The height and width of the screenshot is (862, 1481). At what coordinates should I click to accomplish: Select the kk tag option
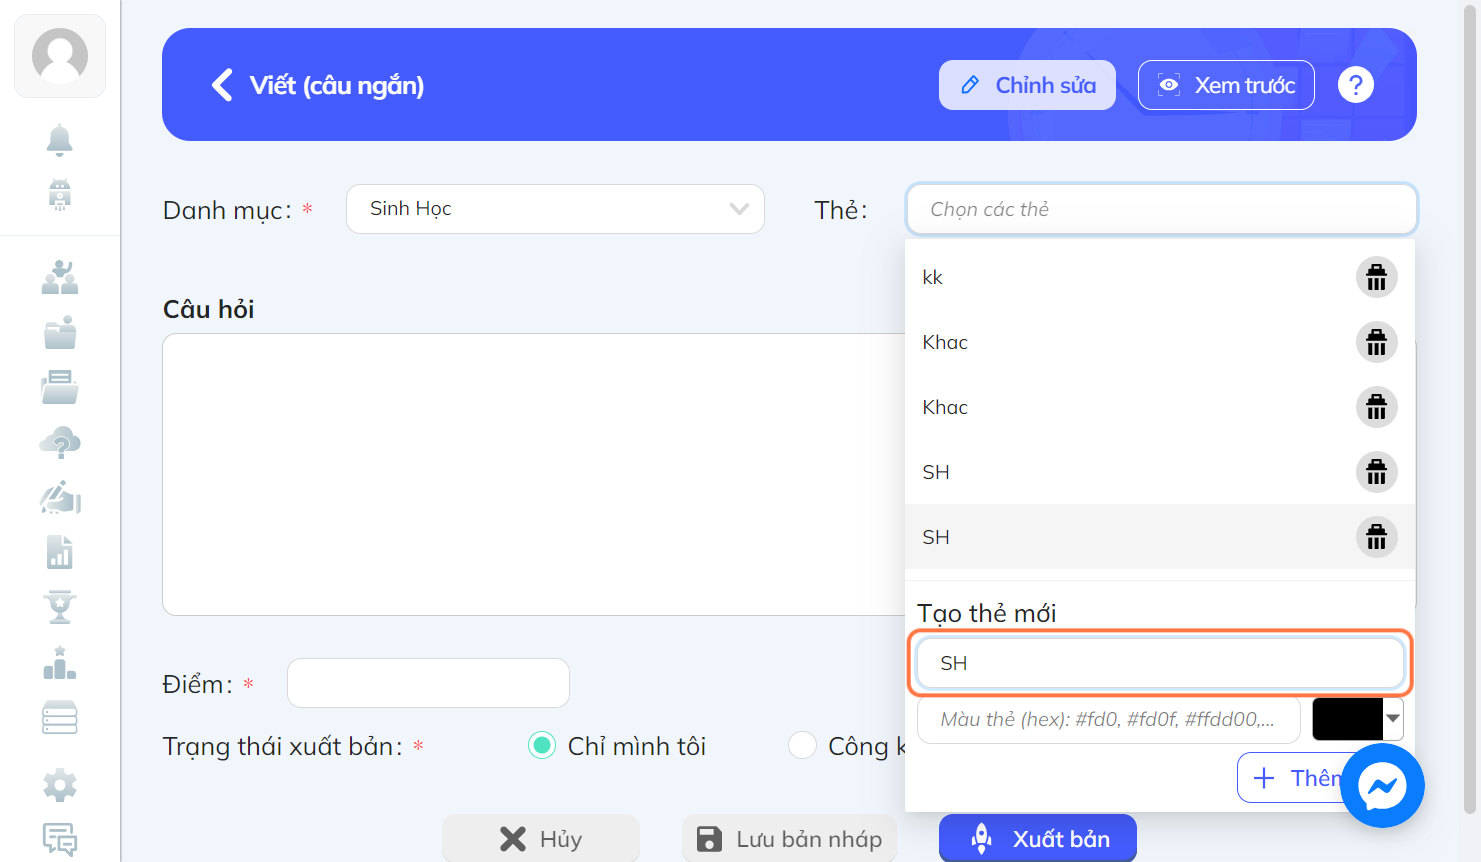[1130, 277]
